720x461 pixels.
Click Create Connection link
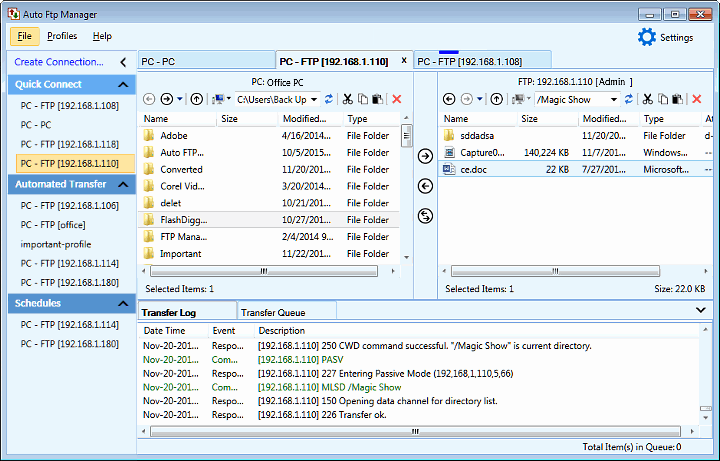pyautogui.click(x=59, y=62)
